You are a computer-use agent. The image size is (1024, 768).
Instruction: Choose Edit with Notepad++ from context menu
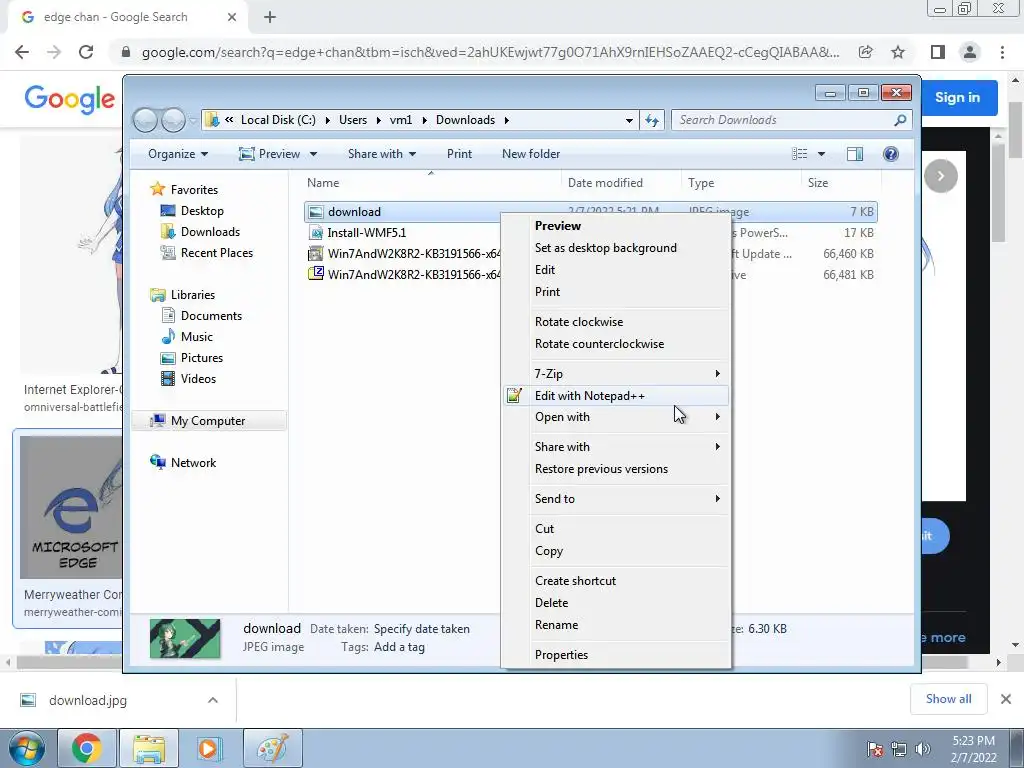tap(616, 396)
